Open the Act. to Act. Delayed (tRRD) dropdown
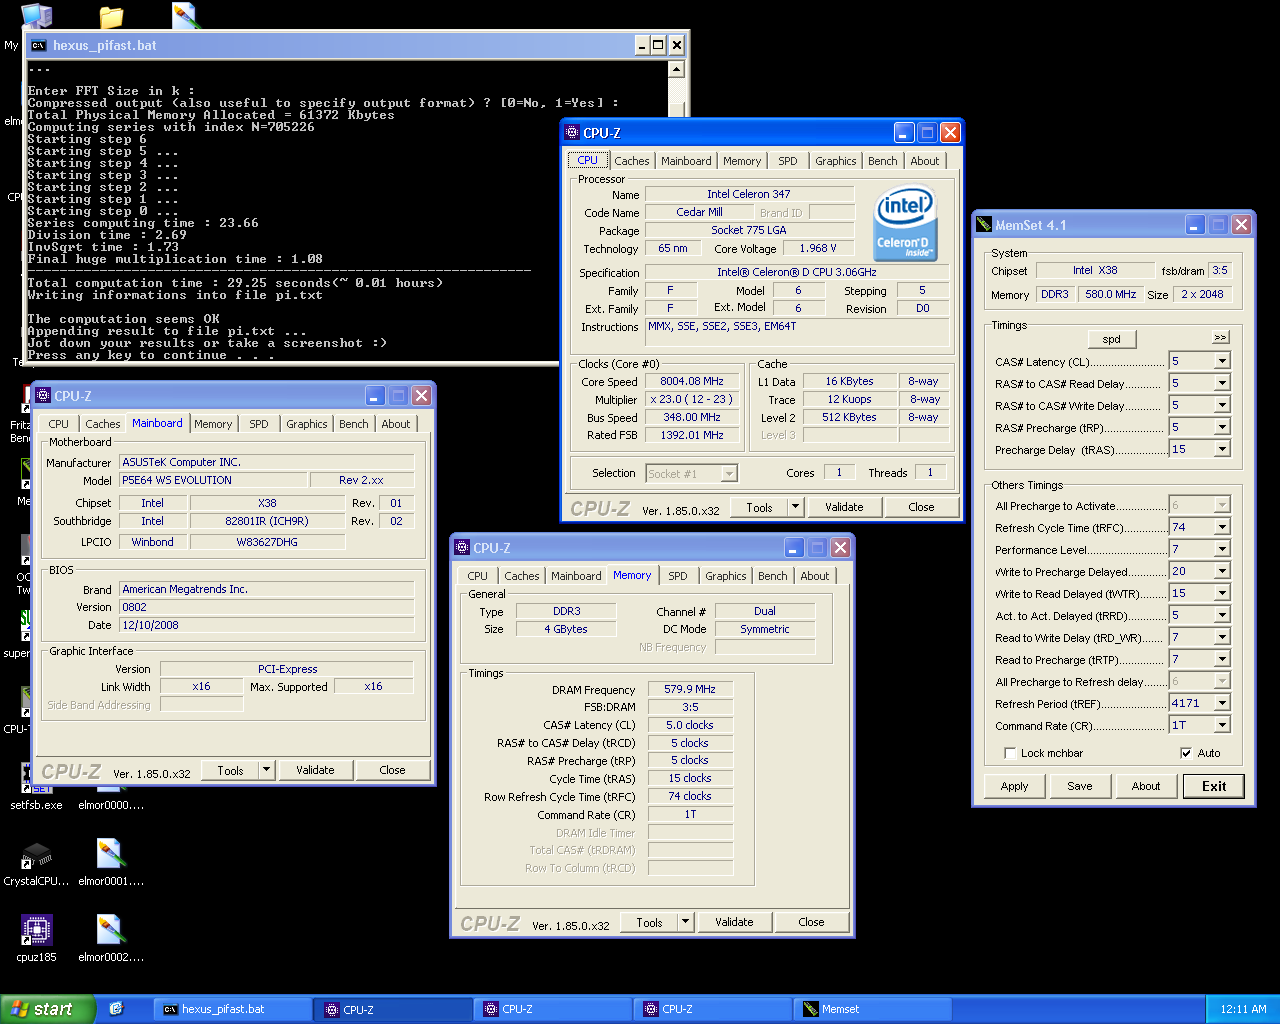1280x1024 pixels. click(x=1222, y=615)
